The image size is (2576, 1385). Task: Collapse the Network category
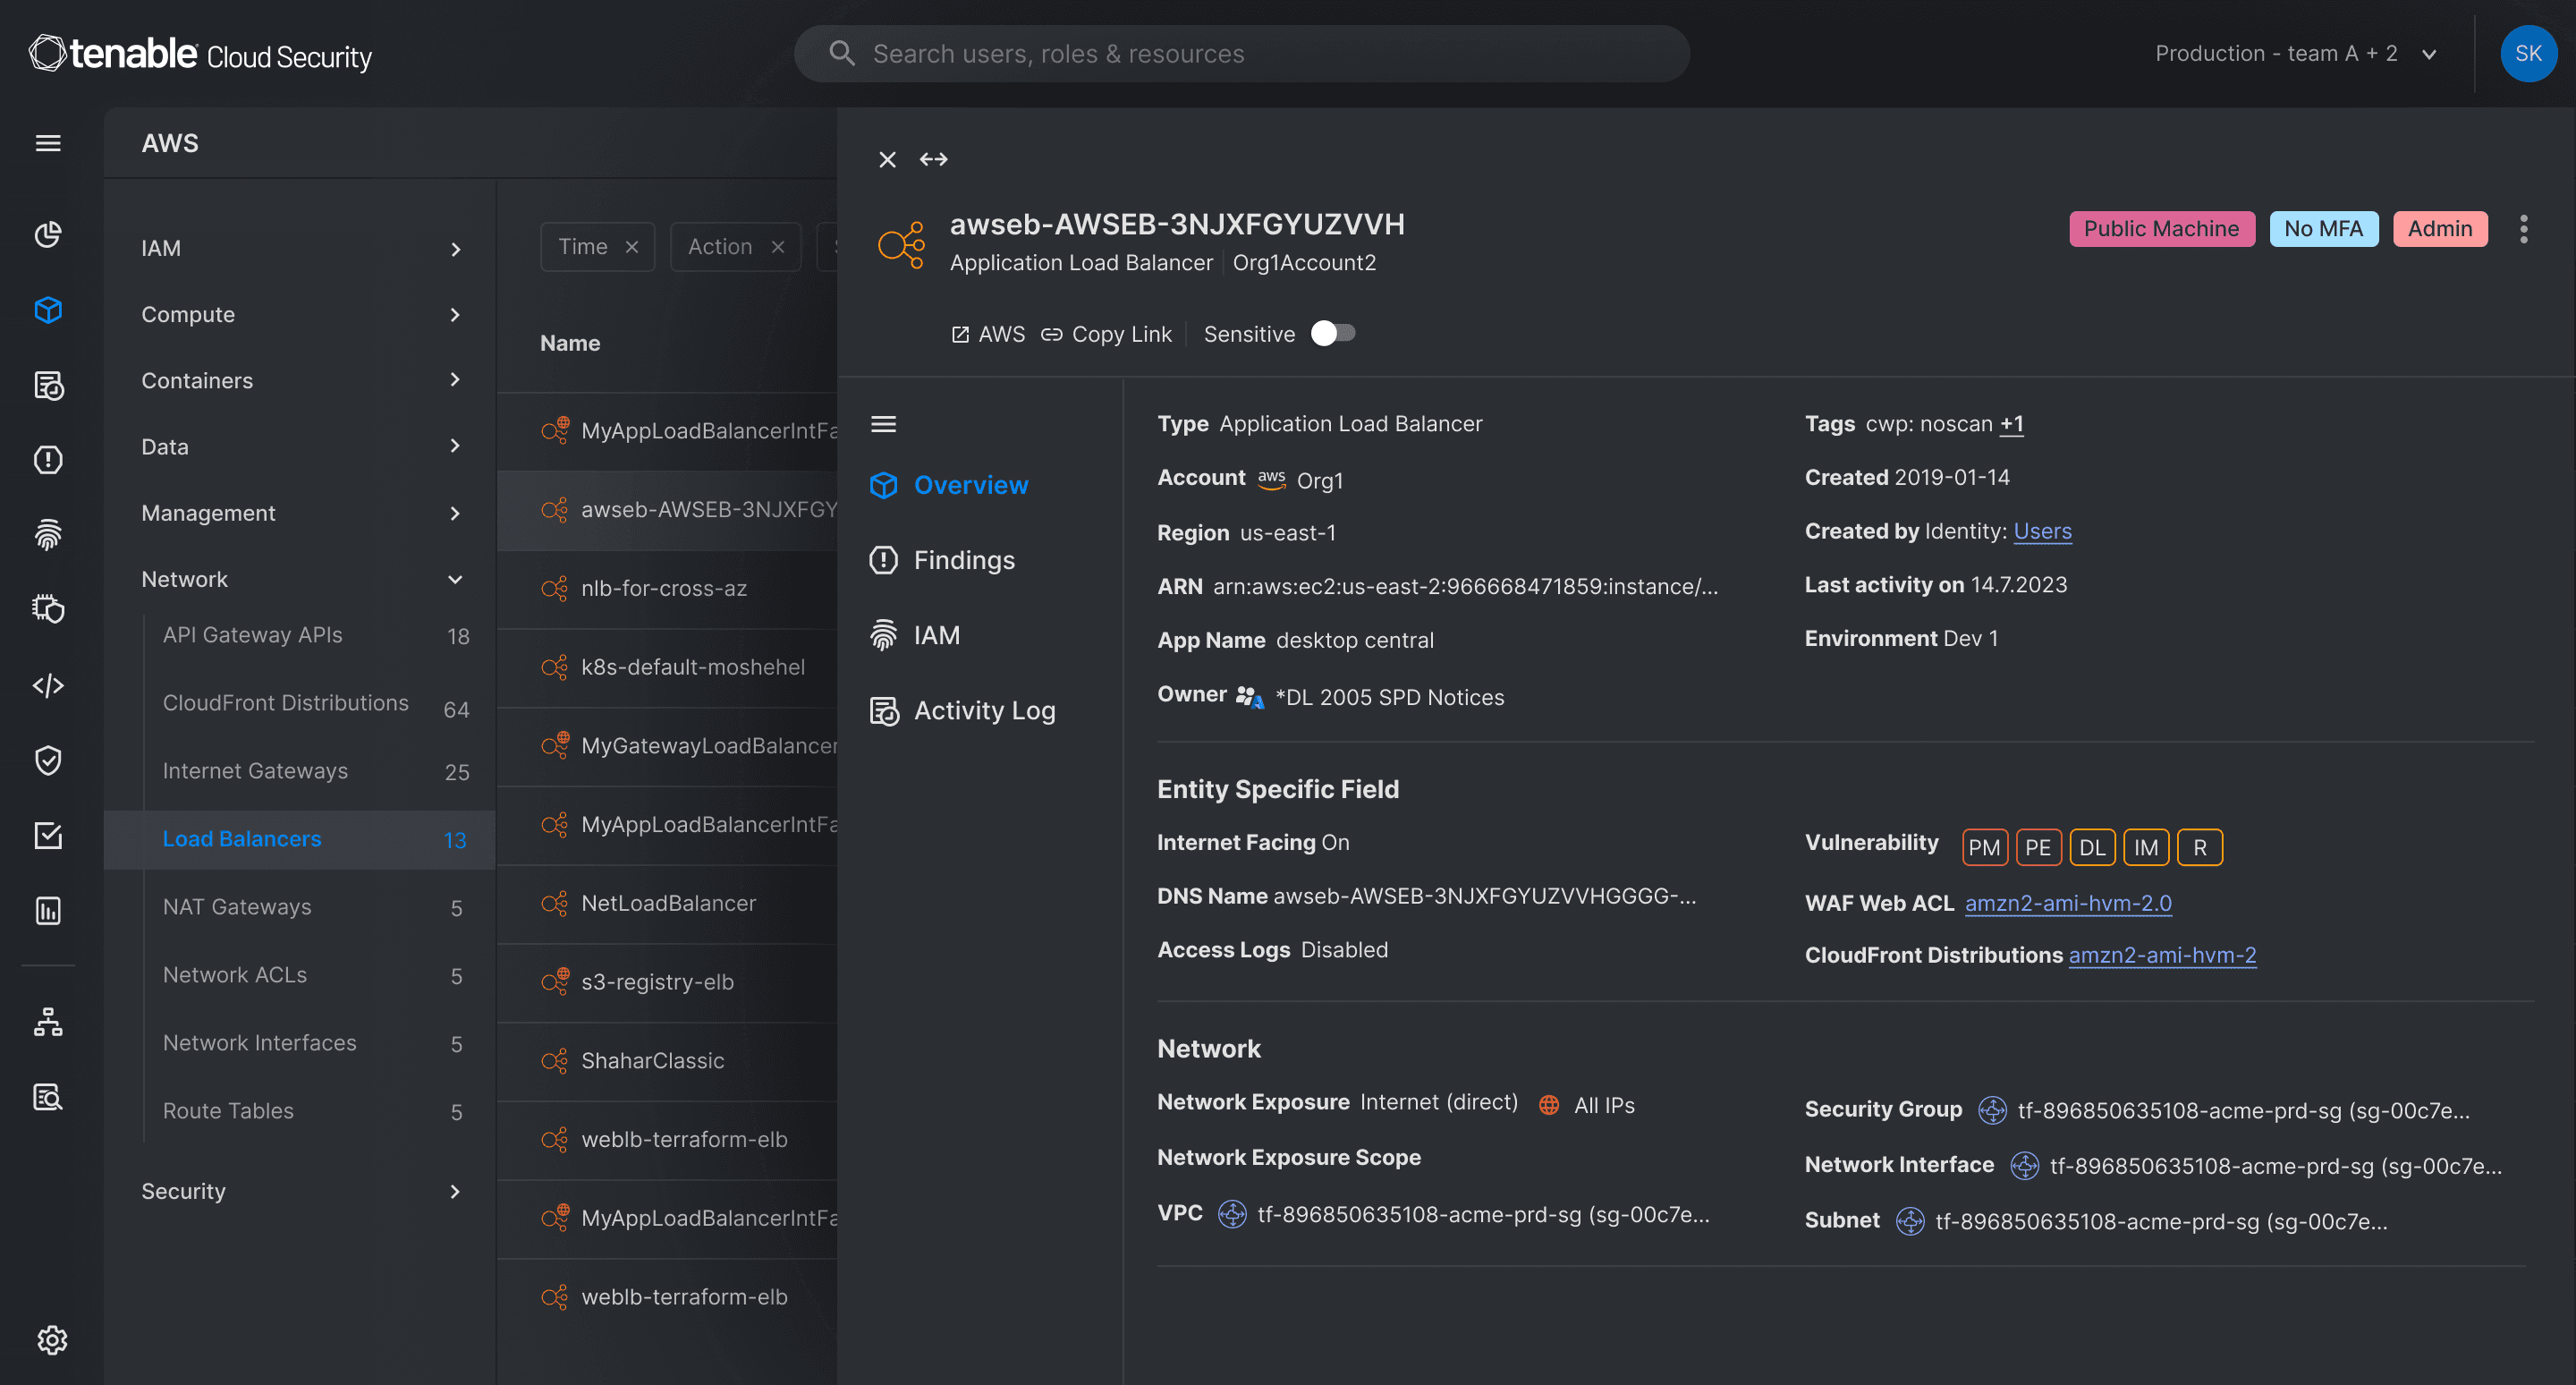[300, 579]
